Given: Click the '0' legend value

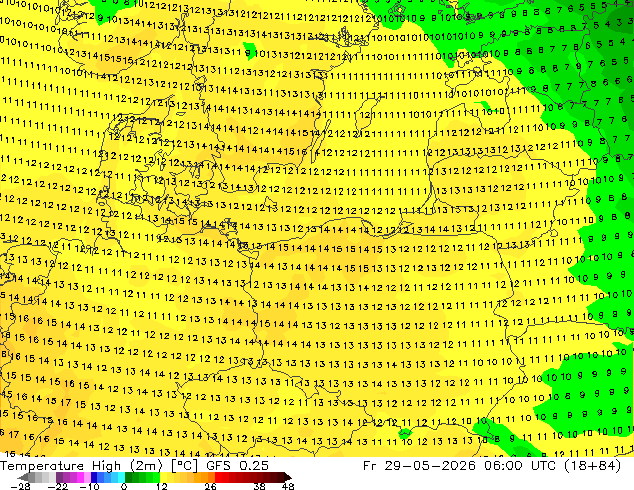Looking at the screenshot, I should [x=124, y=486].
